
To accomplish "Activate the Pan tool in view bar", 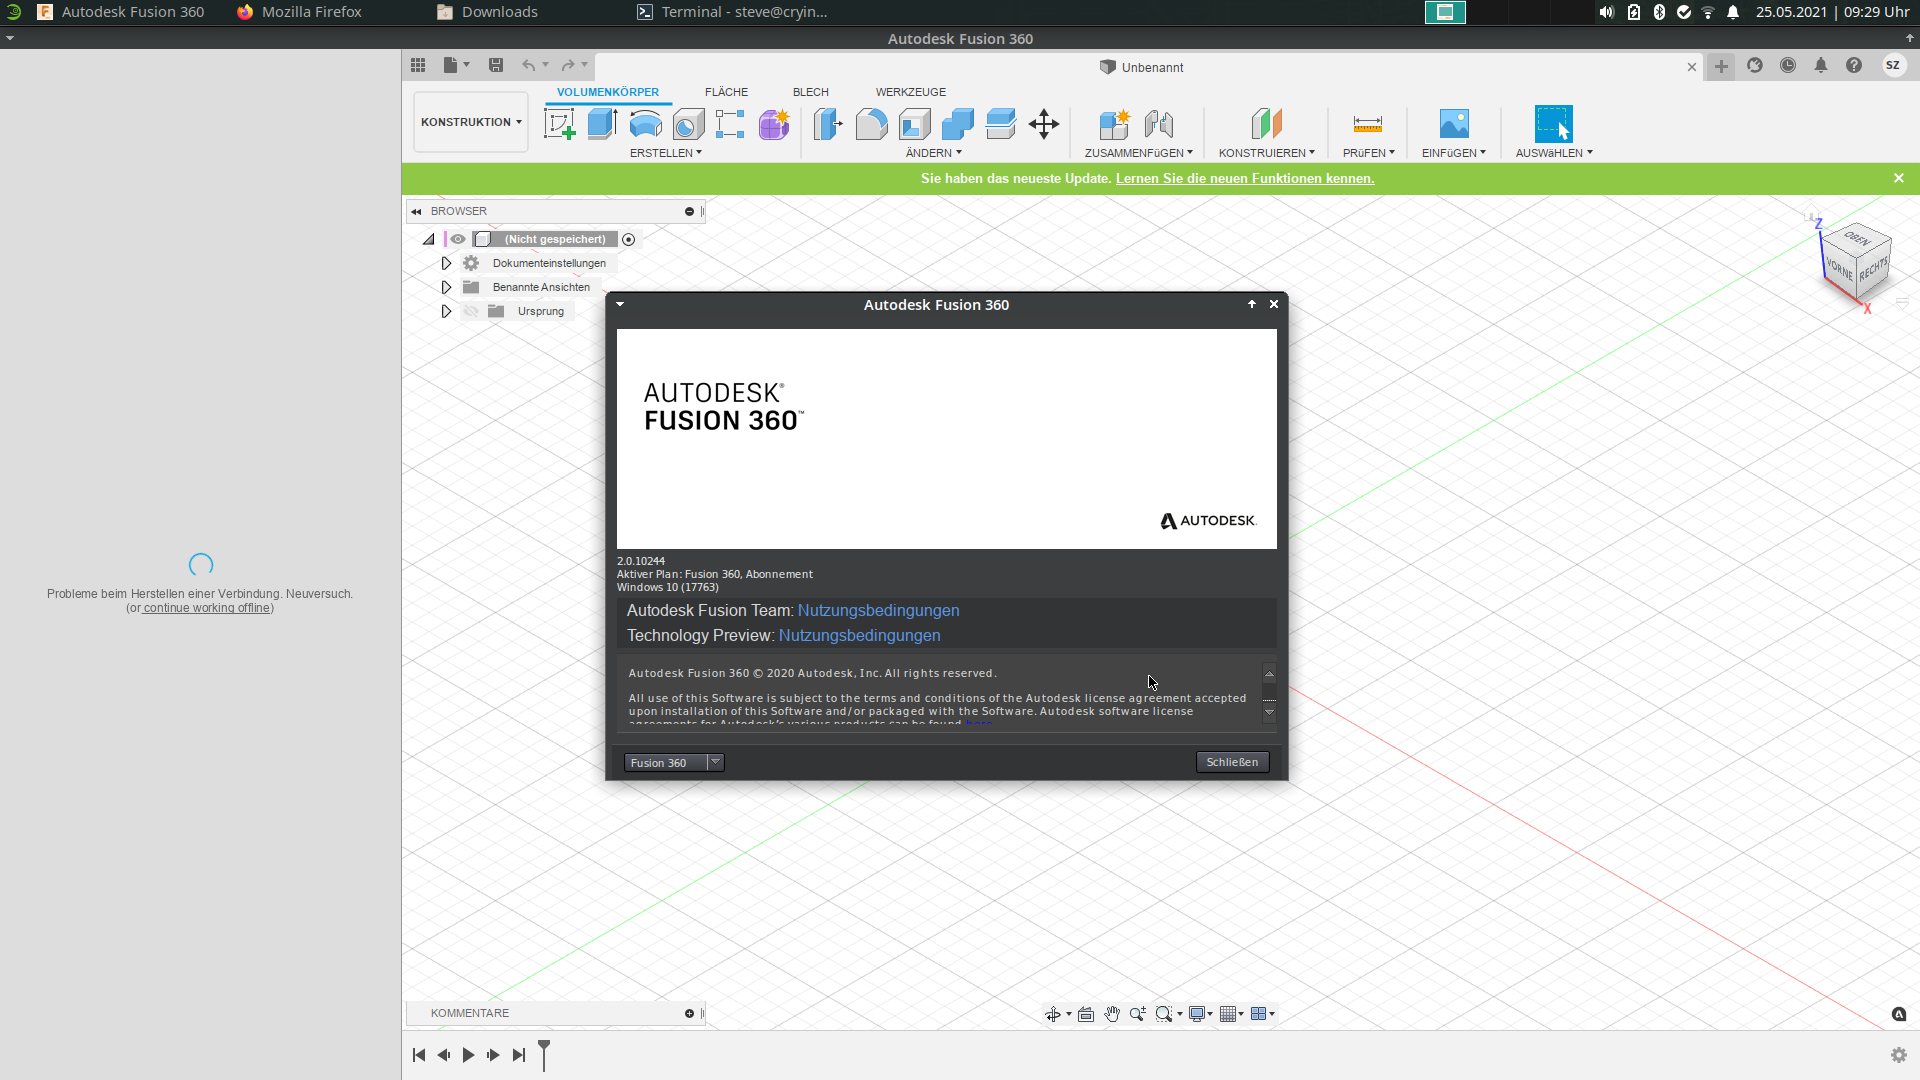I will pyautogui.click(x=1112, y=1013).
